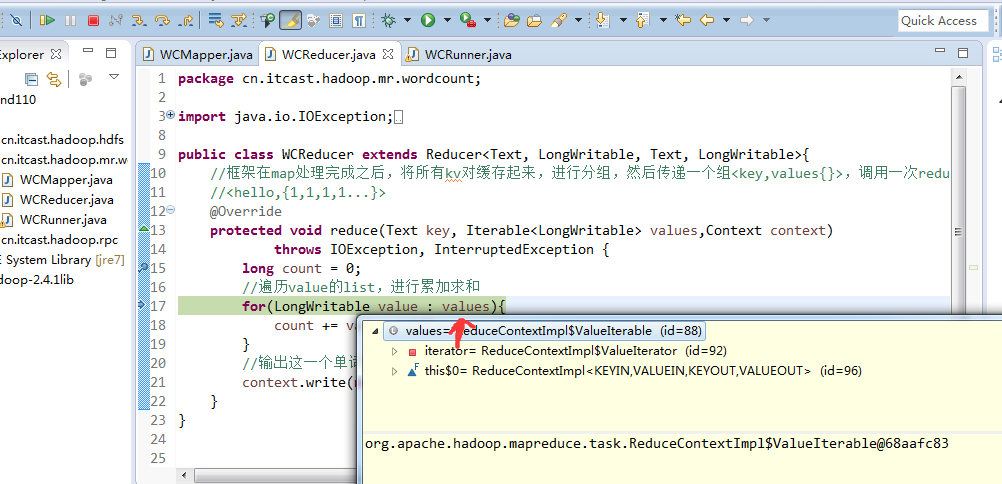Open the Run launch dropdown arrow
The image size is (1002, 484).
click(447, 20)
